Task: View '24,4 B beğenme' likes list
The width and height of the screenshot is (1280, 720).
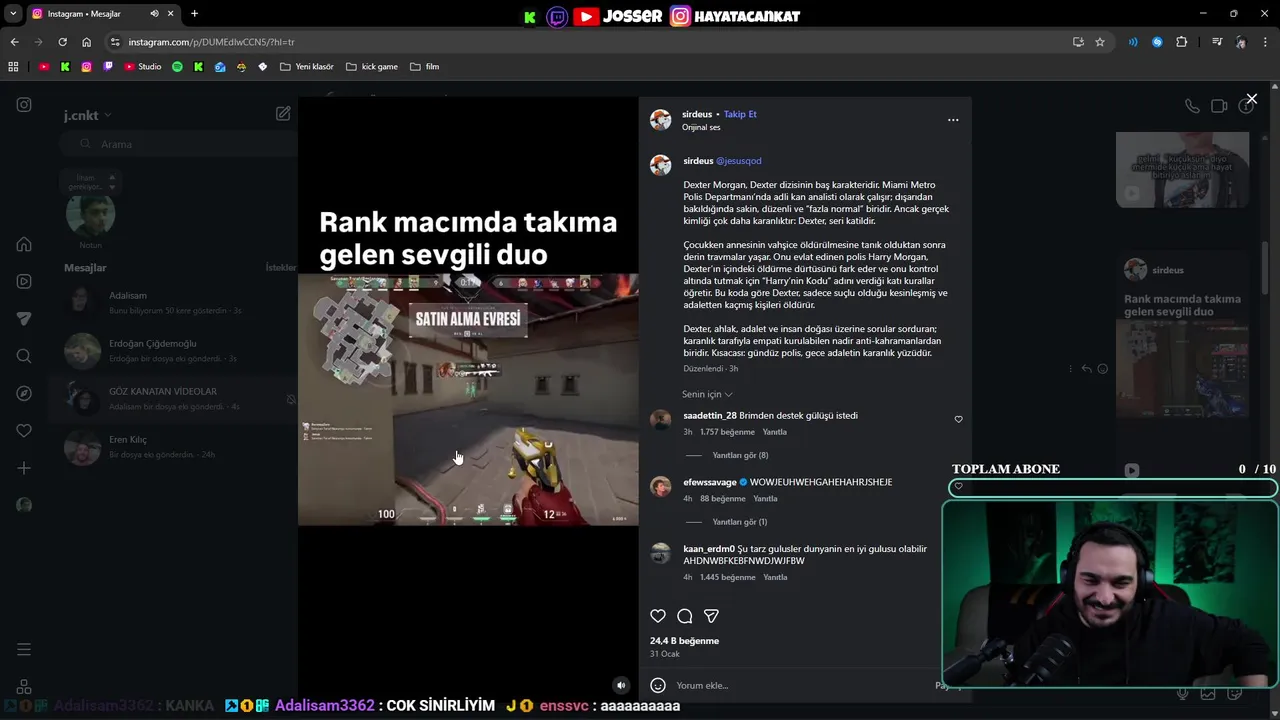Action: [x=684, y=641]
